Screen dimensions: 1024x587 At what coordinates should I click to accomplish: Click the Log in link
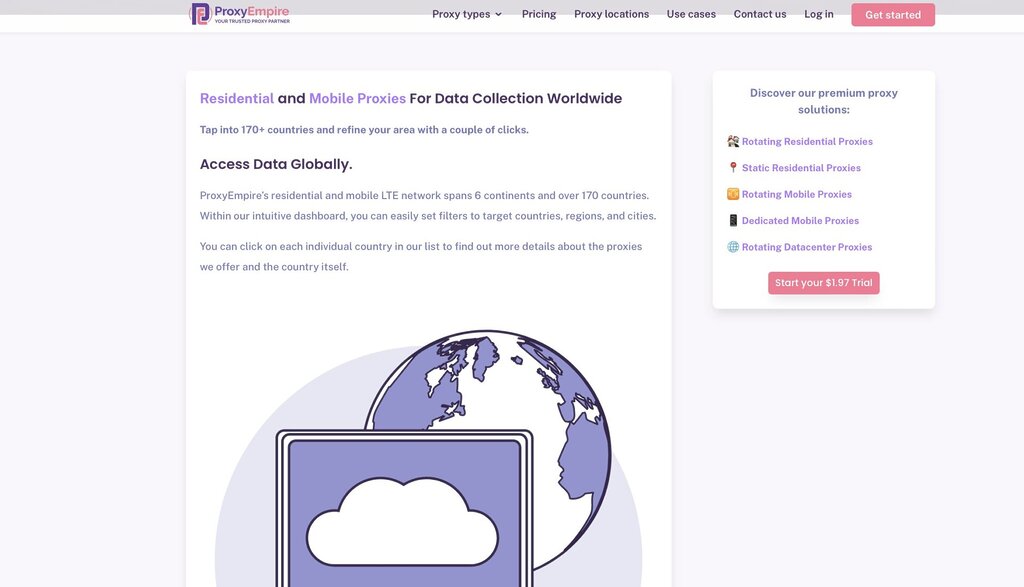tap(818, 14)
